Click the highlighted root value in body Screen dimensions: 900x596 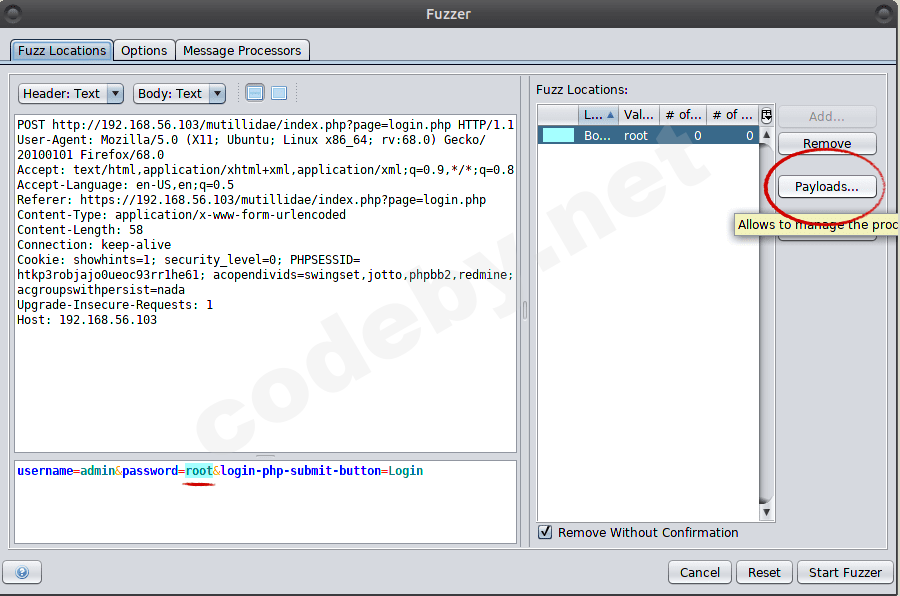[x=199, y=471]
